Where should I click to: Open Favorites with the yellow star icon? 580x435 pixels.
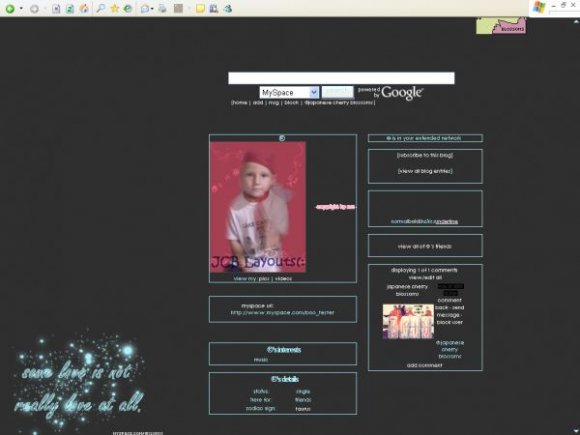coord(115,8)
